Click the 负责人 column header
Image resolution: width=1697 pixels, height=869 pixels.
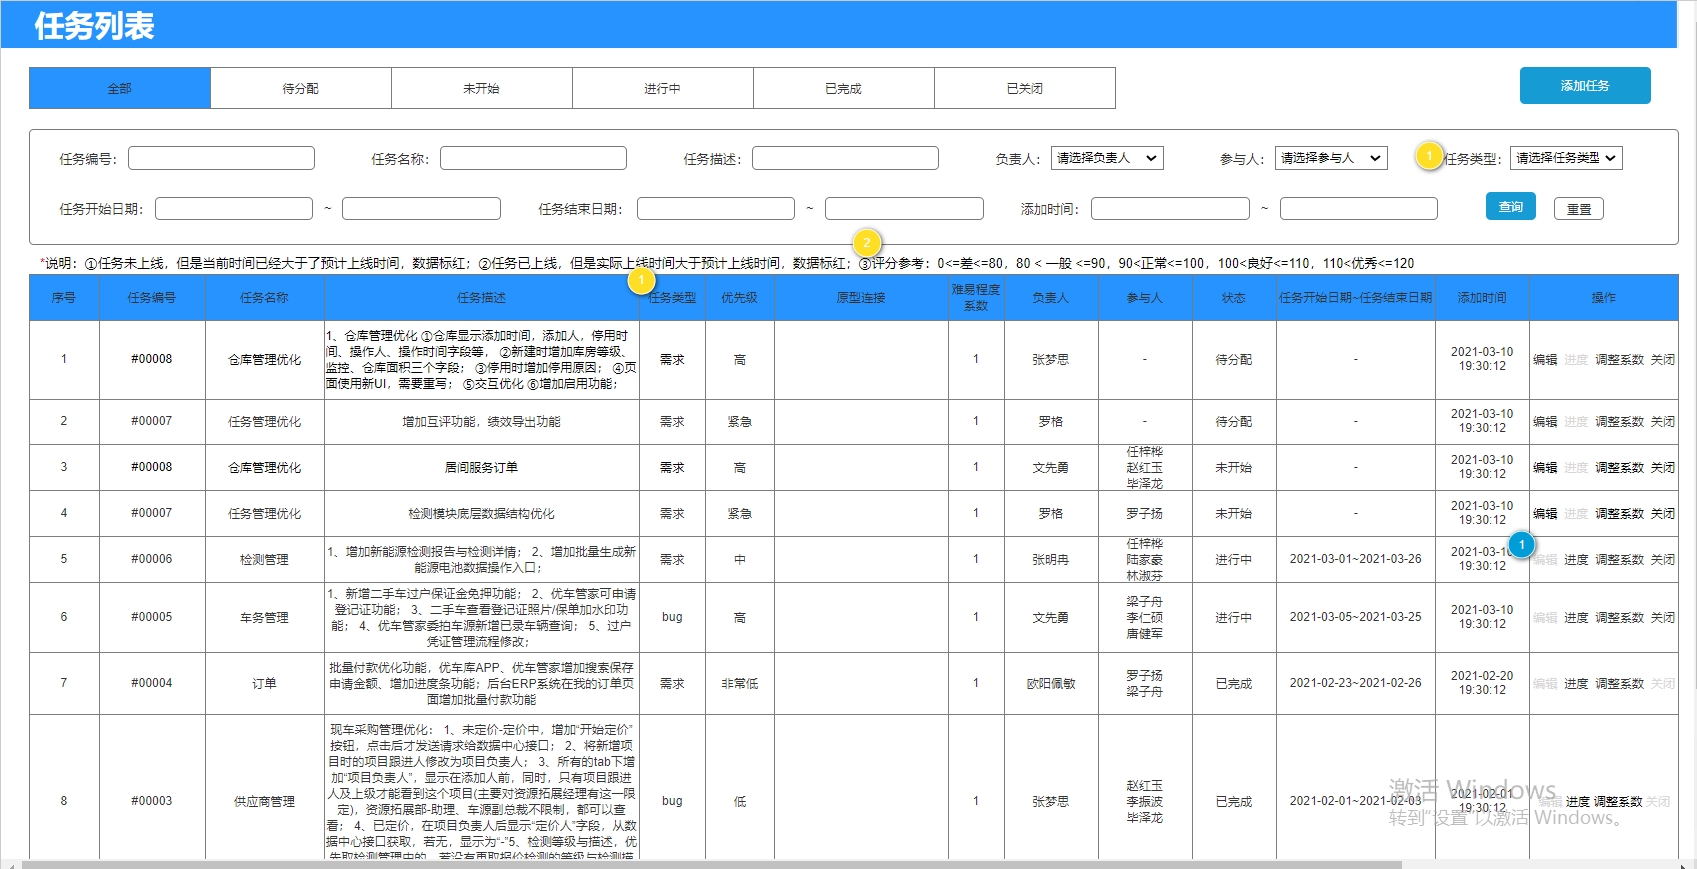(x=1051, y=298)
